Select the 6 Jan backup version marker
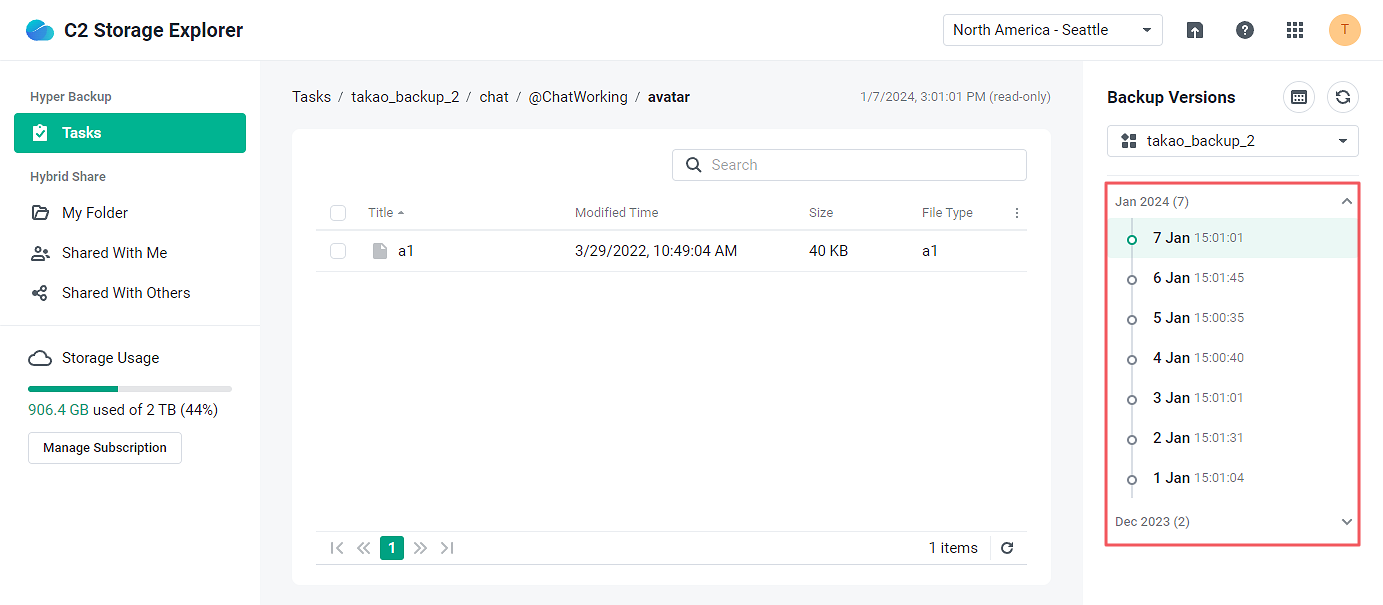This screenshot has width=1383, height=605. 1131,278
